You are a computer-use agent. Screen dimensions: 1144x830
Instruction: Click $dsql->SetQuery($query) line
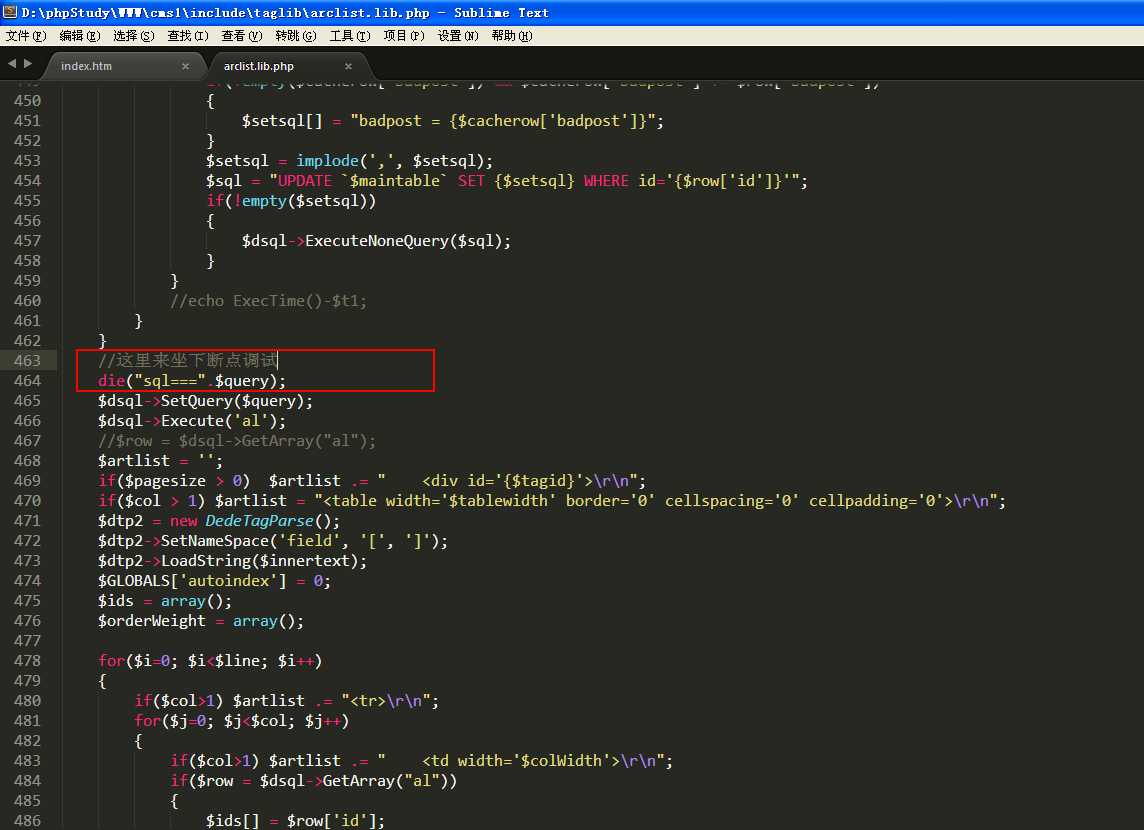[x=205, y=400]
